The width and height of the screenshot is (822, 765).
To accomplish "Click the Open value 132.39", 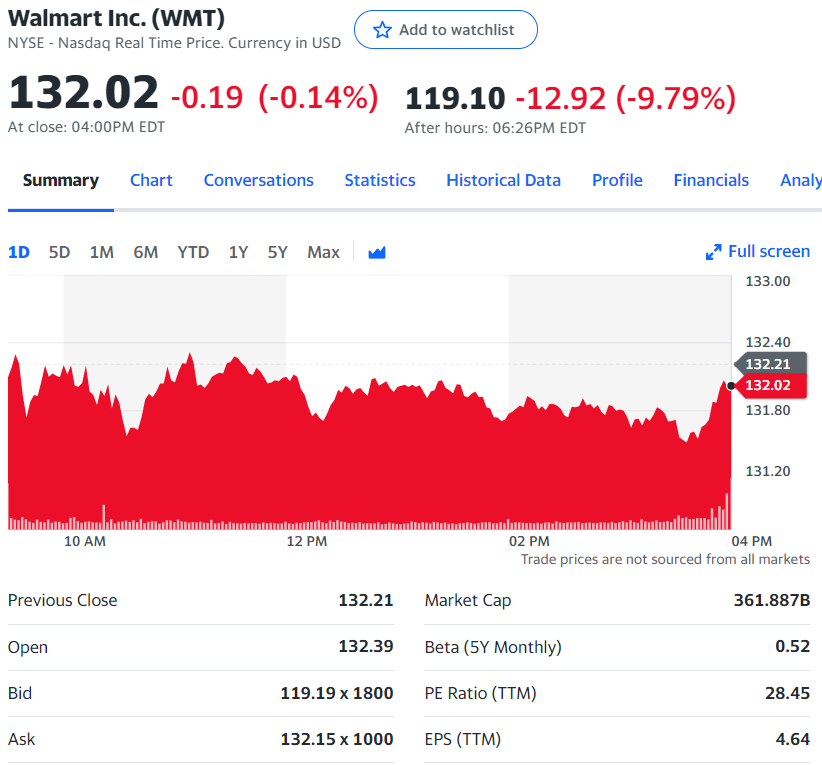I will [365, 647].
